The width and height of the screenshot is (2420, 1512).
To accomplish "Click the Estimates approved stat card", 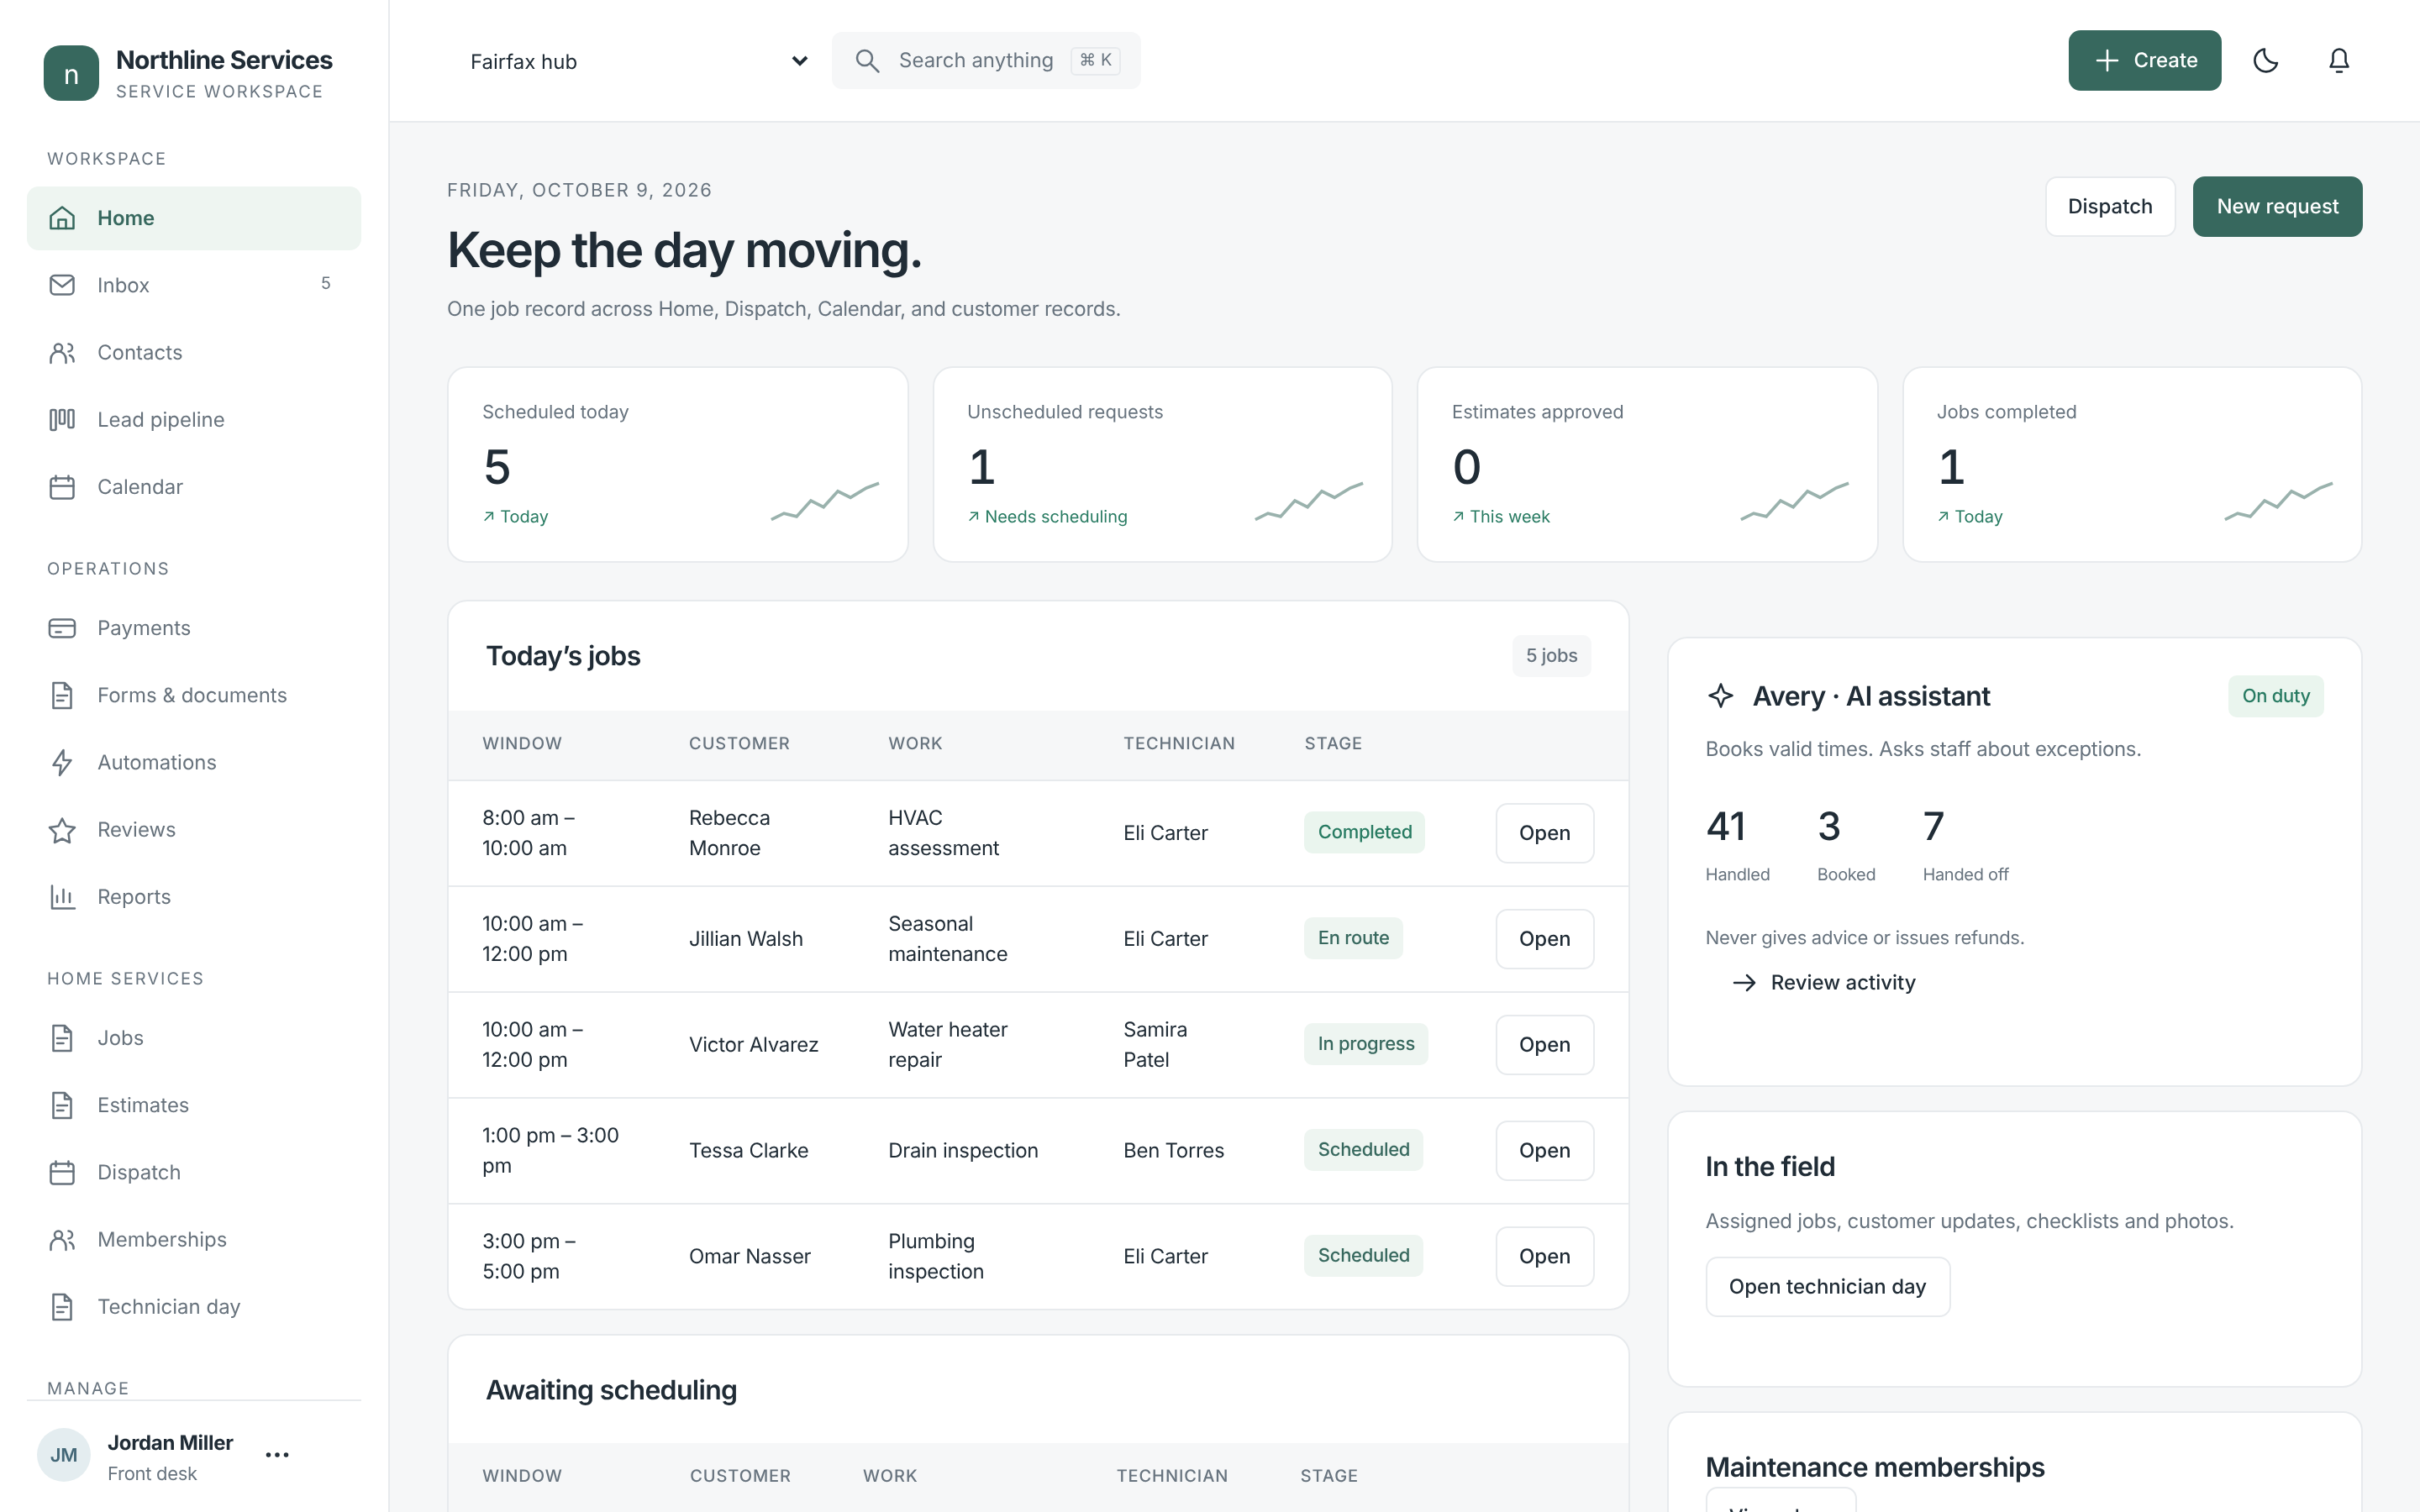I will (x=1647, y=464).
